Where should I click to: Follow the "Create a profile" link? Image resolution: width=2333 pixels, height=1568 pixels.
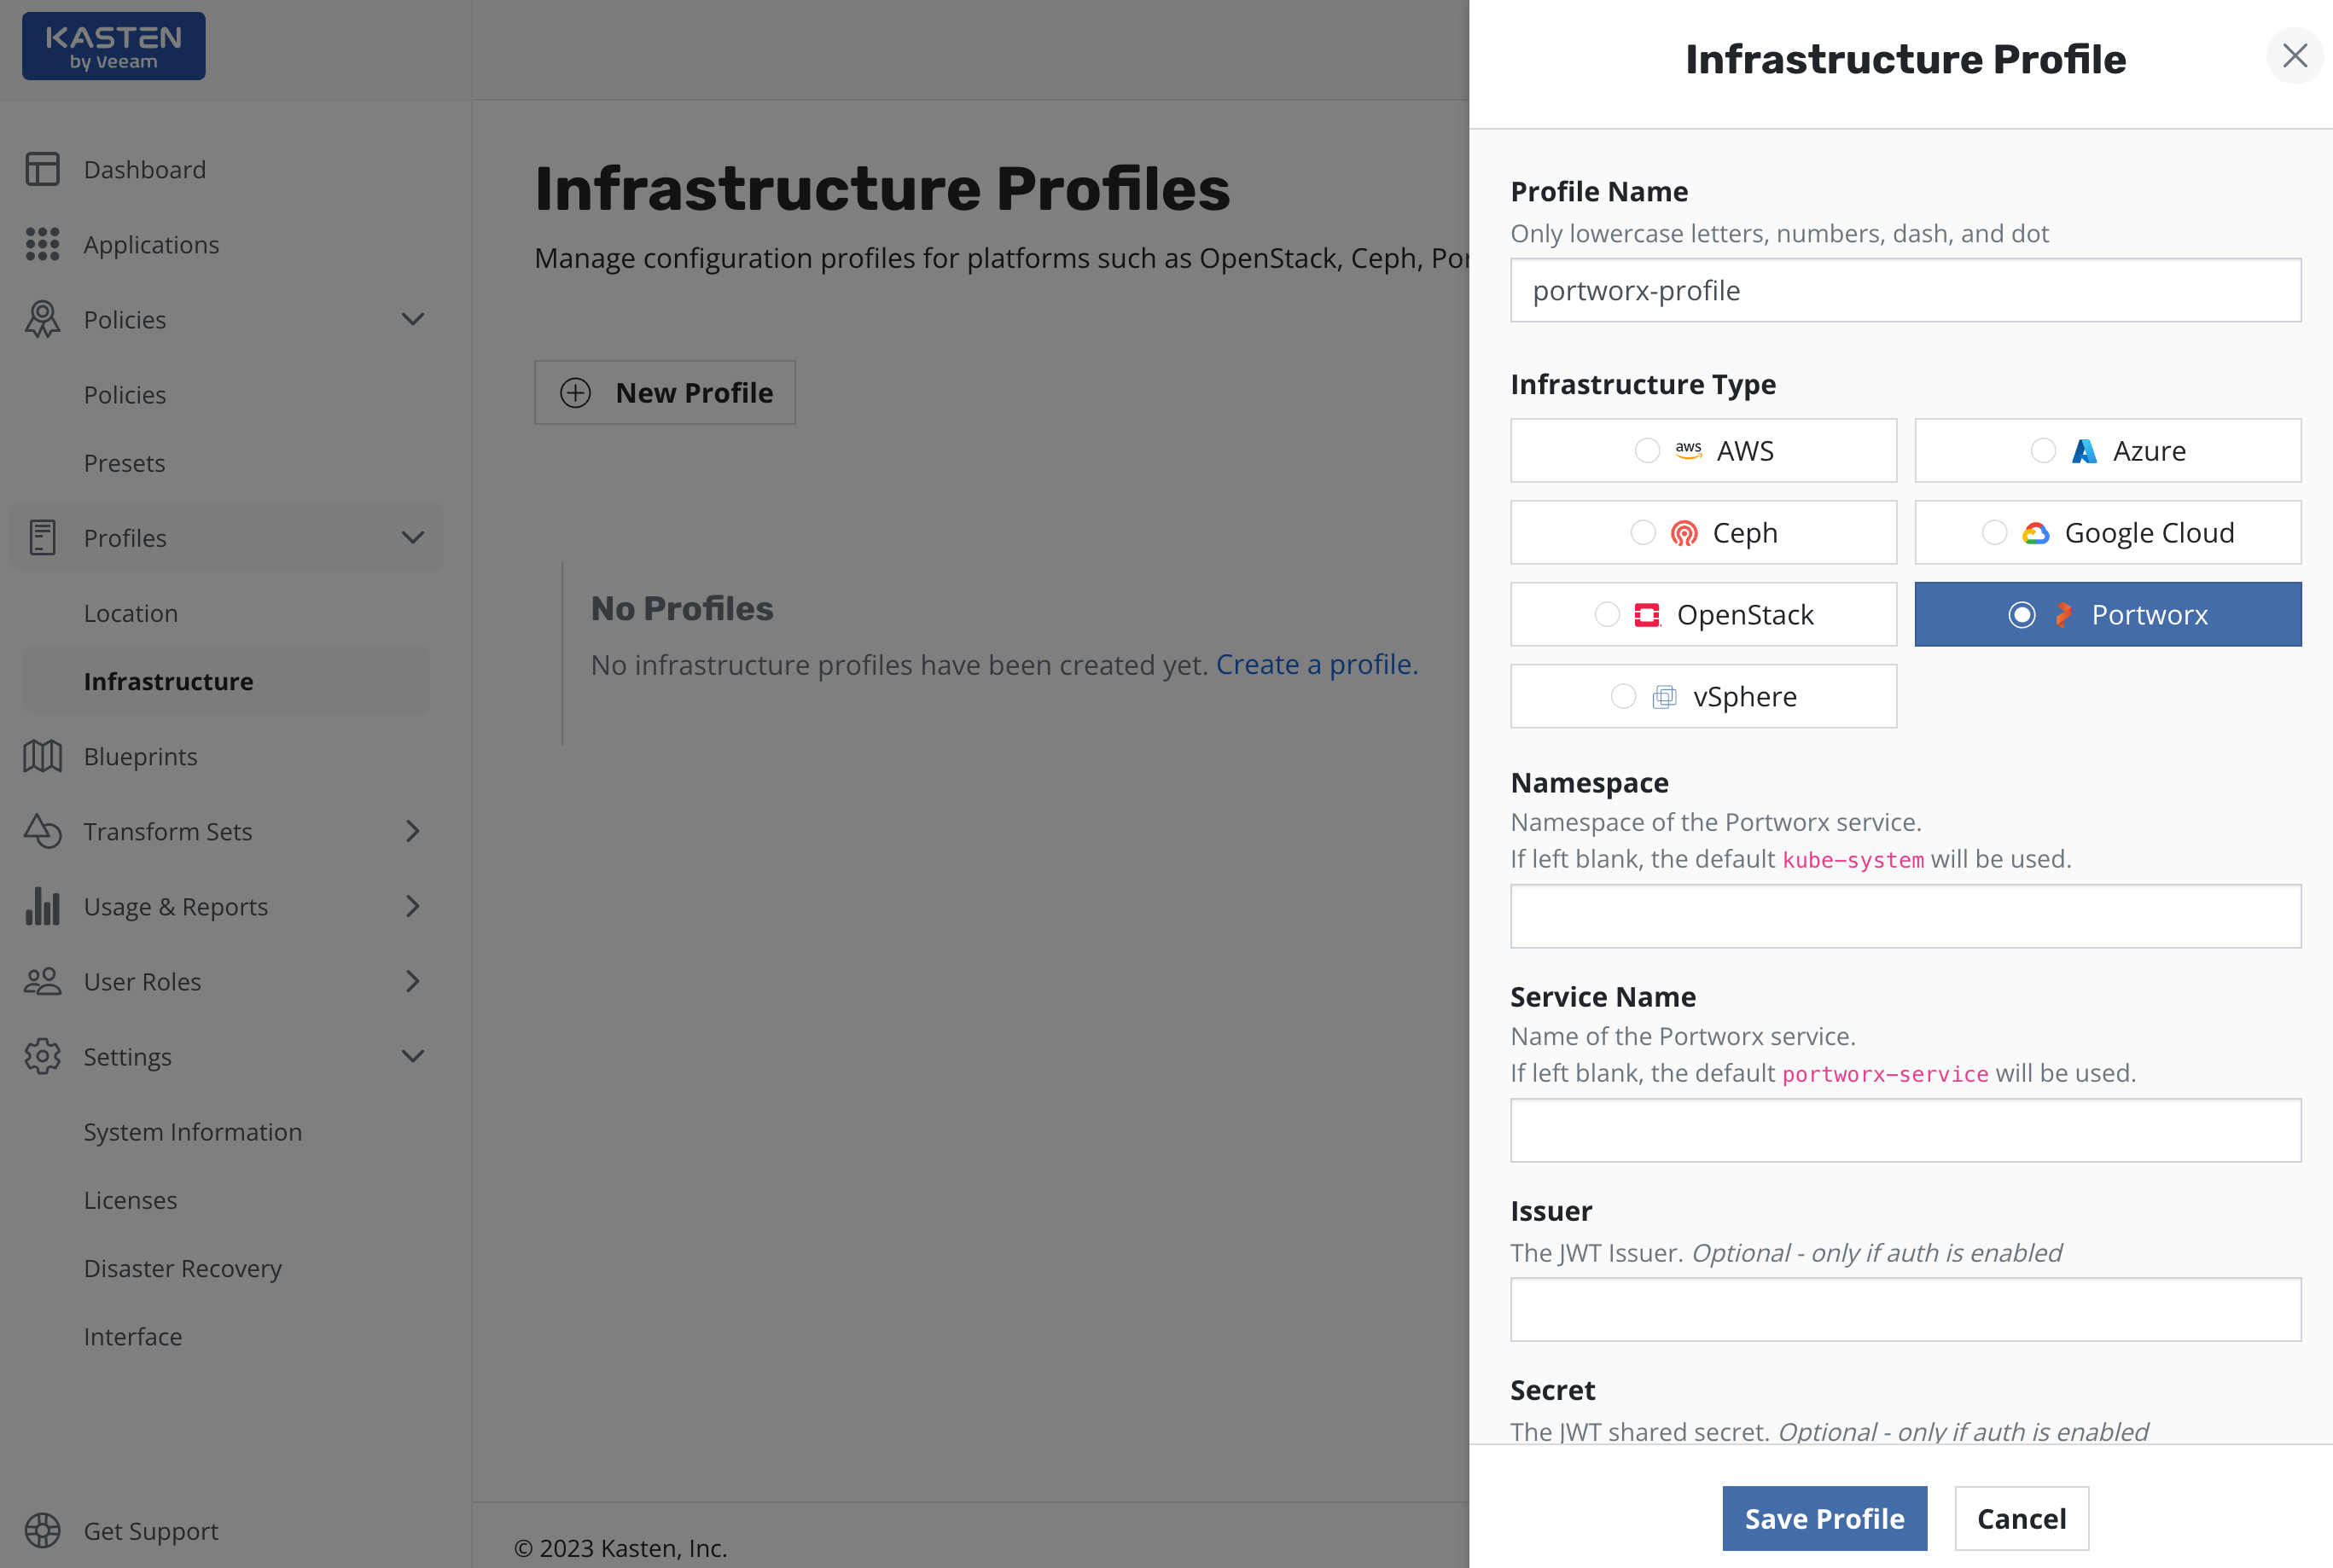coord(1316,665)
